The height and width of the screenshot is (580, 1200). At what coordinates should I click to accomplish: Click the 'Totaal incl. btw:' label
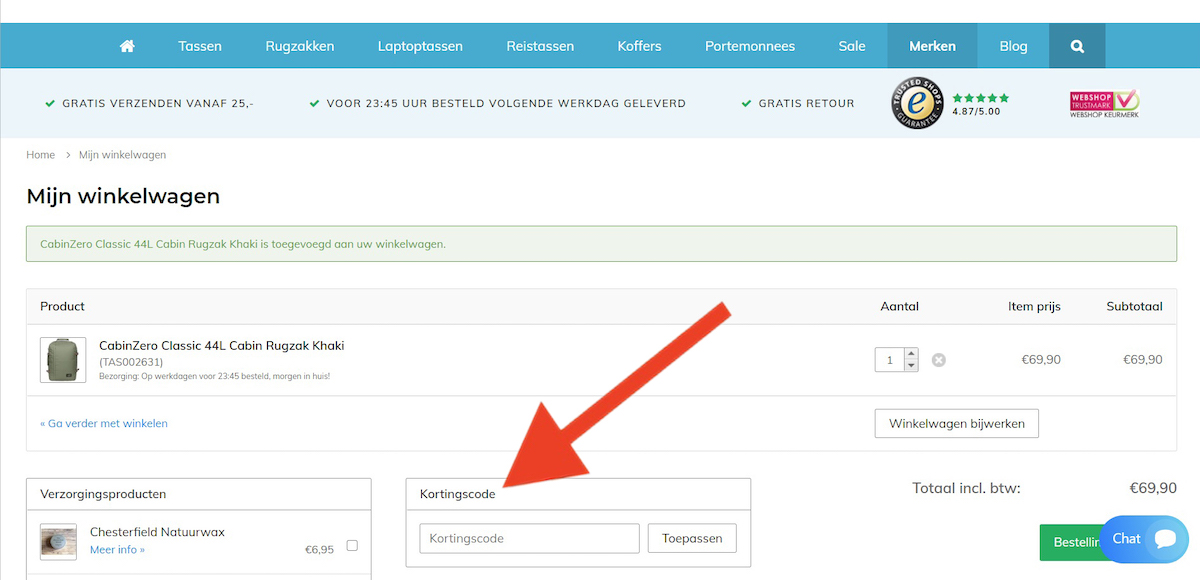(x=966, y=488)
